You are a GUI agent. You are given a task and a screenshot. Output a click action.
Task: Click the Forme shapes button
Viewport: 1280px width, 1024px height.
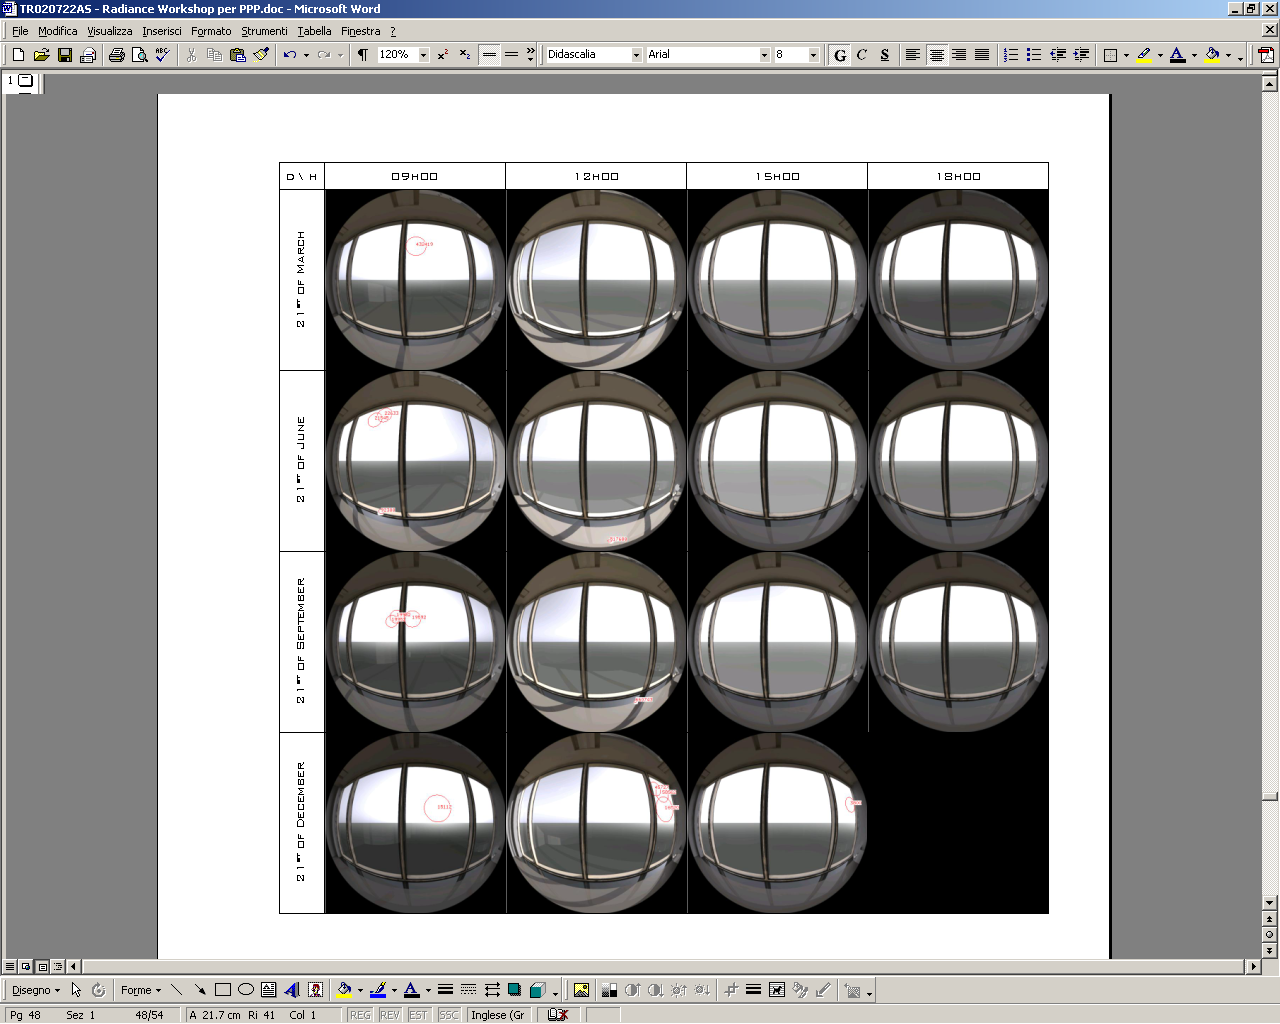tap(140, 990)
